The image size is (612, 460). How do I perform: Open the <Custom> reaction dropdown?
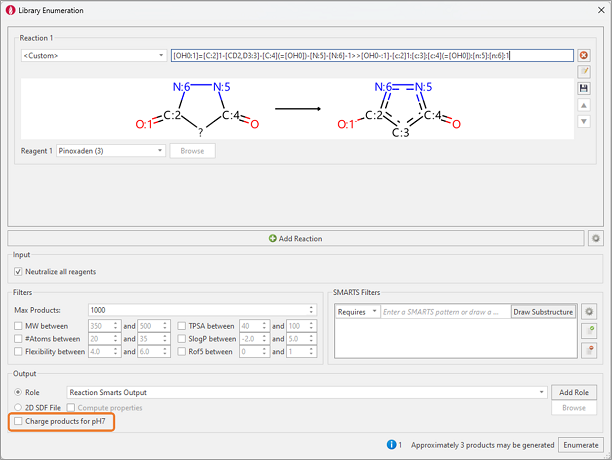pos(94,55)
